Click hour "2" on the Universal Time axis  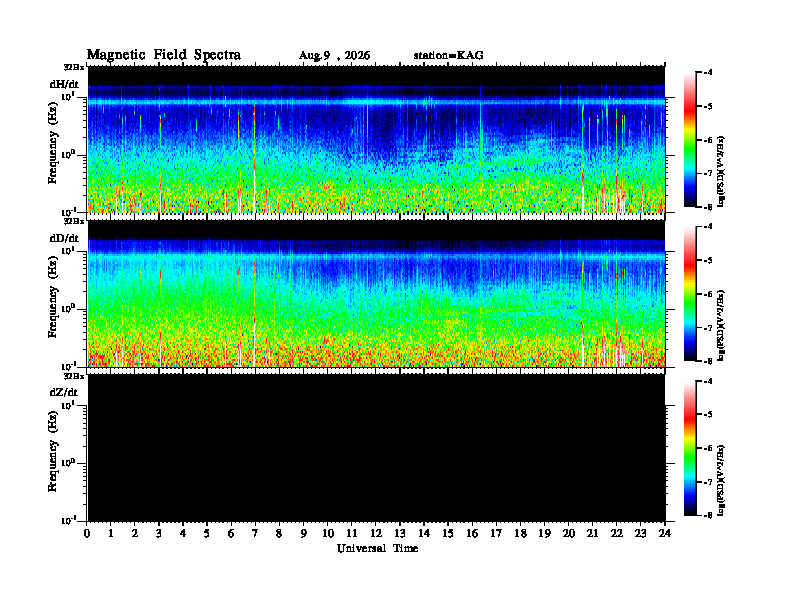[134, 533]
